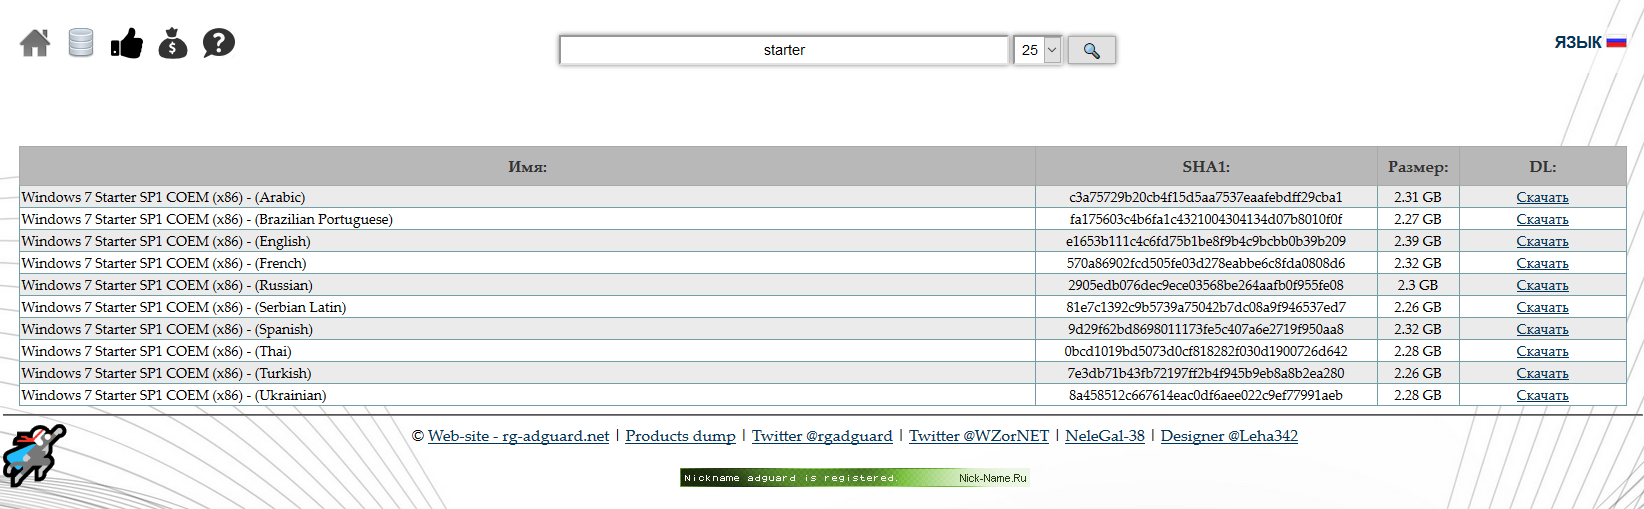Select the Windows 7 Starter (Turkish) name
This screenshot has height=509, width=1644.
[x=166, y=373]
